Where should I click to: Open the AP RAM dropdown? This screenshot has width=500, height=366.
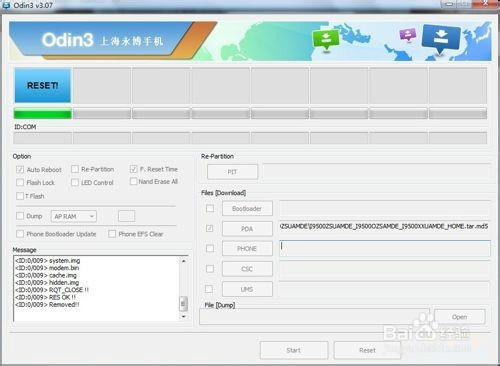pyautogui.click(x=74, y=216)
